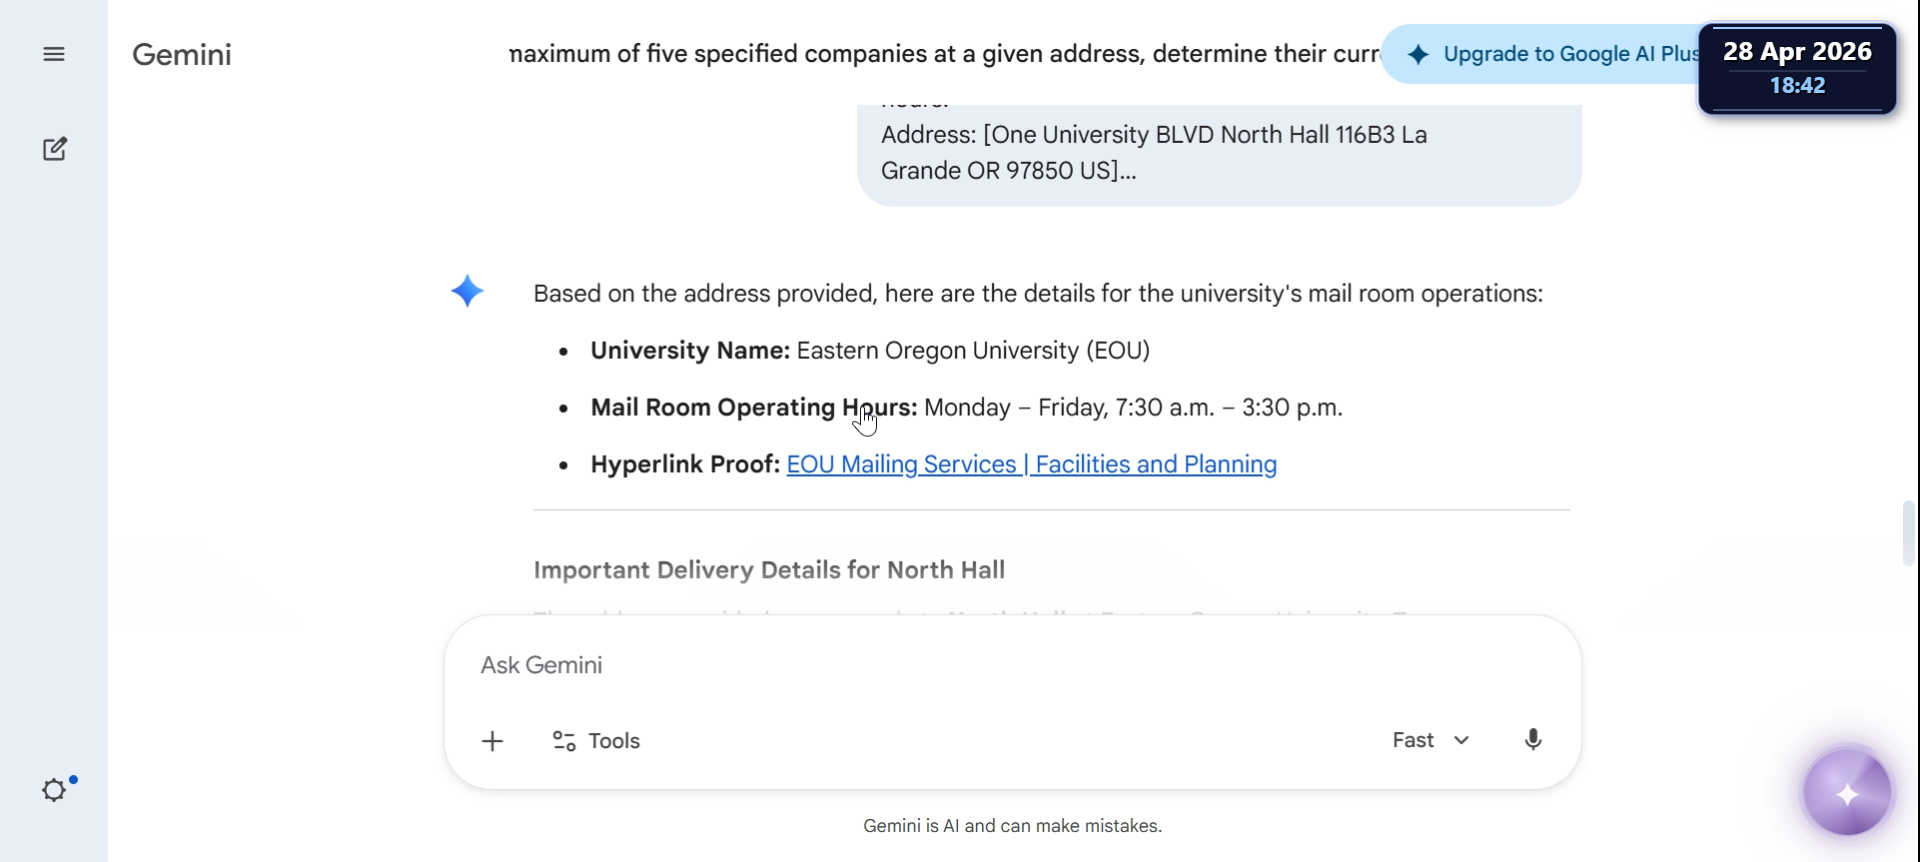Focus the Ask Gemini input field
1920x862 pixels.
point(1012,665)
